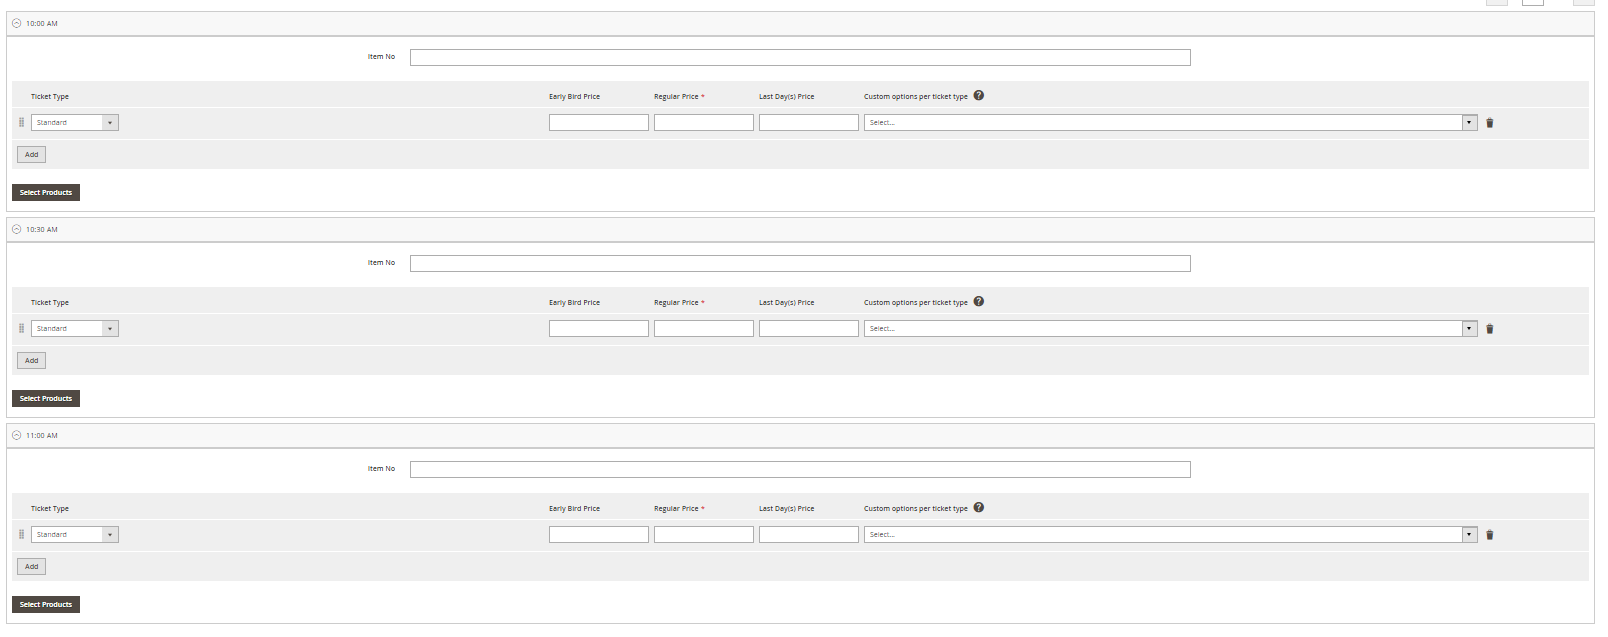
Task: Focus Regular Price field for 11:00 AM
Action: 704,535
